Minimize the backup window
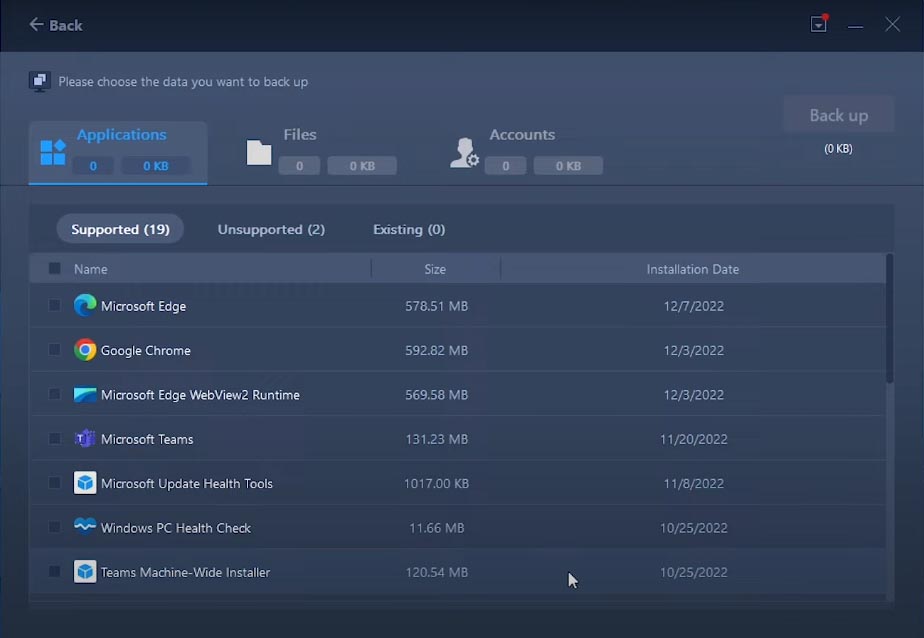Viewport: 924px width, 638px height. point(855,26)
